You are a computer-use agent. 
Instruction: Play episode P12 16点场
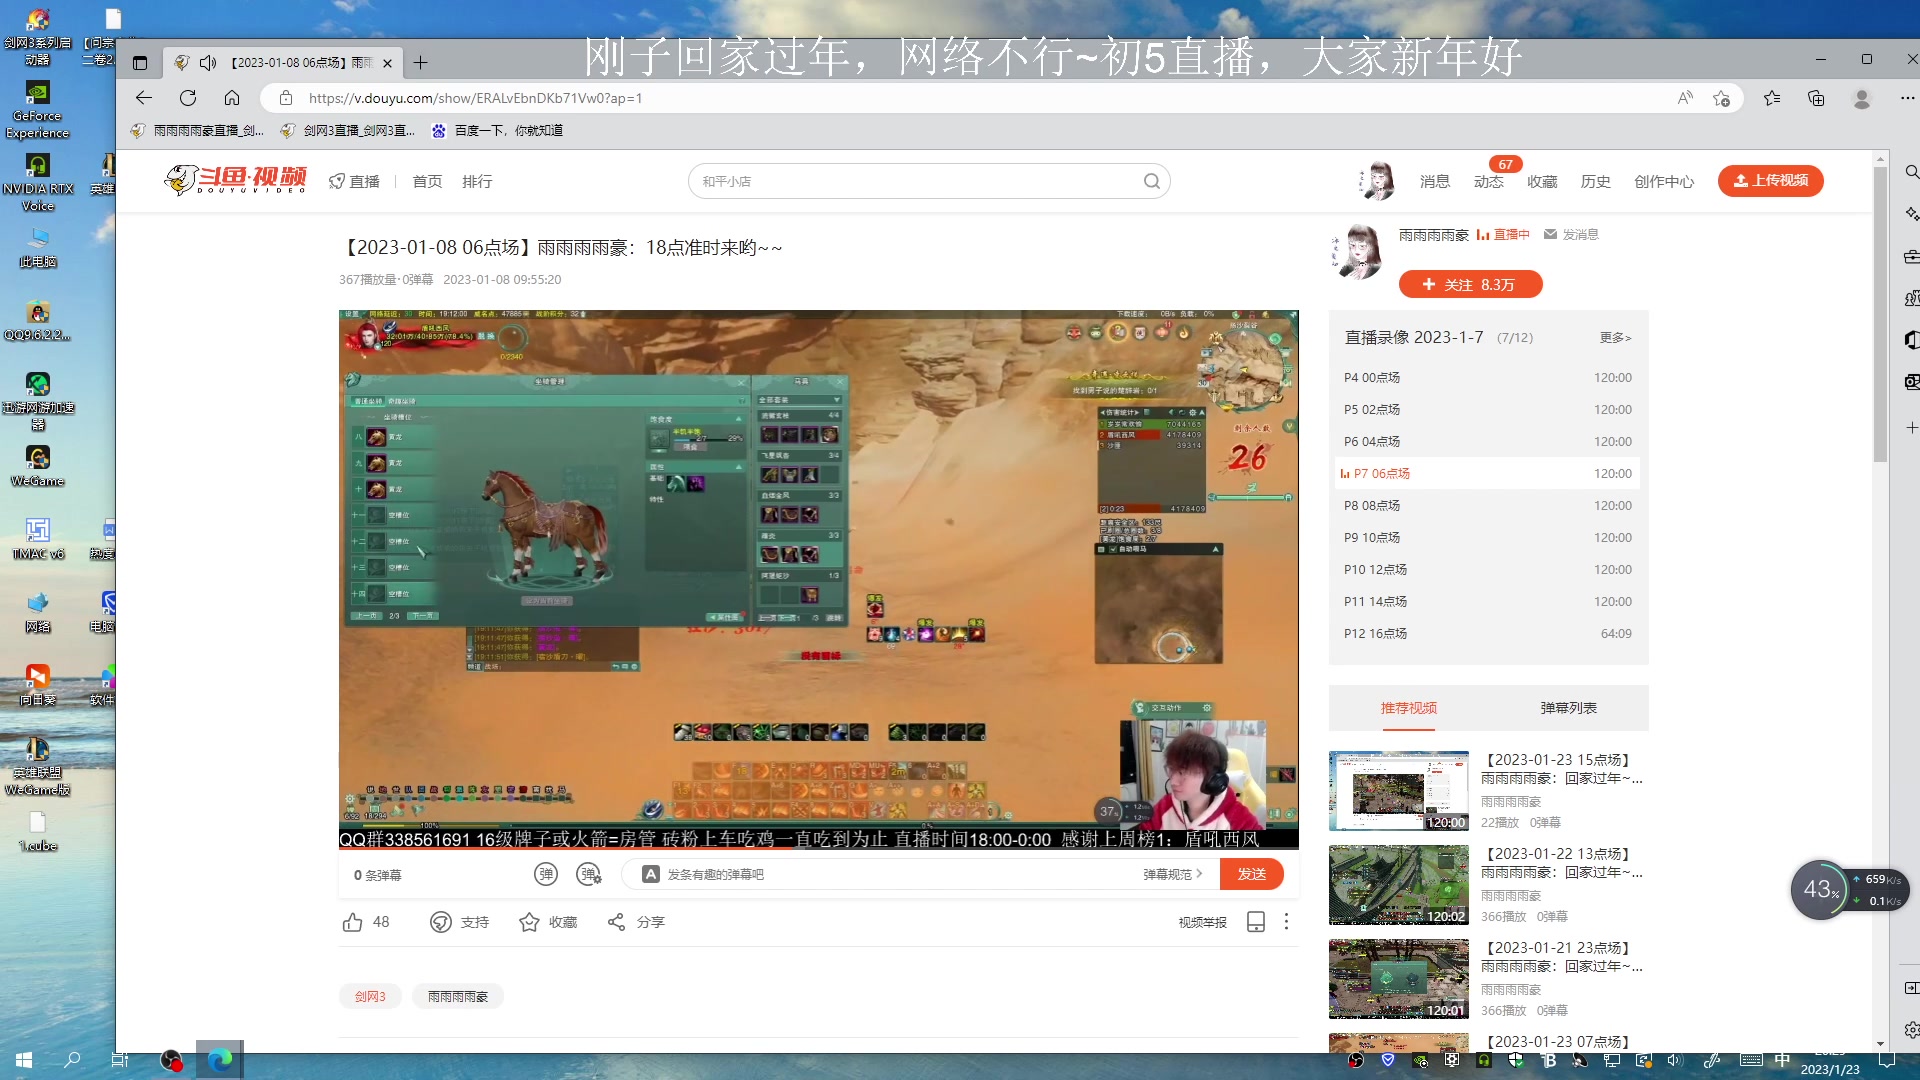point(1488,633)
